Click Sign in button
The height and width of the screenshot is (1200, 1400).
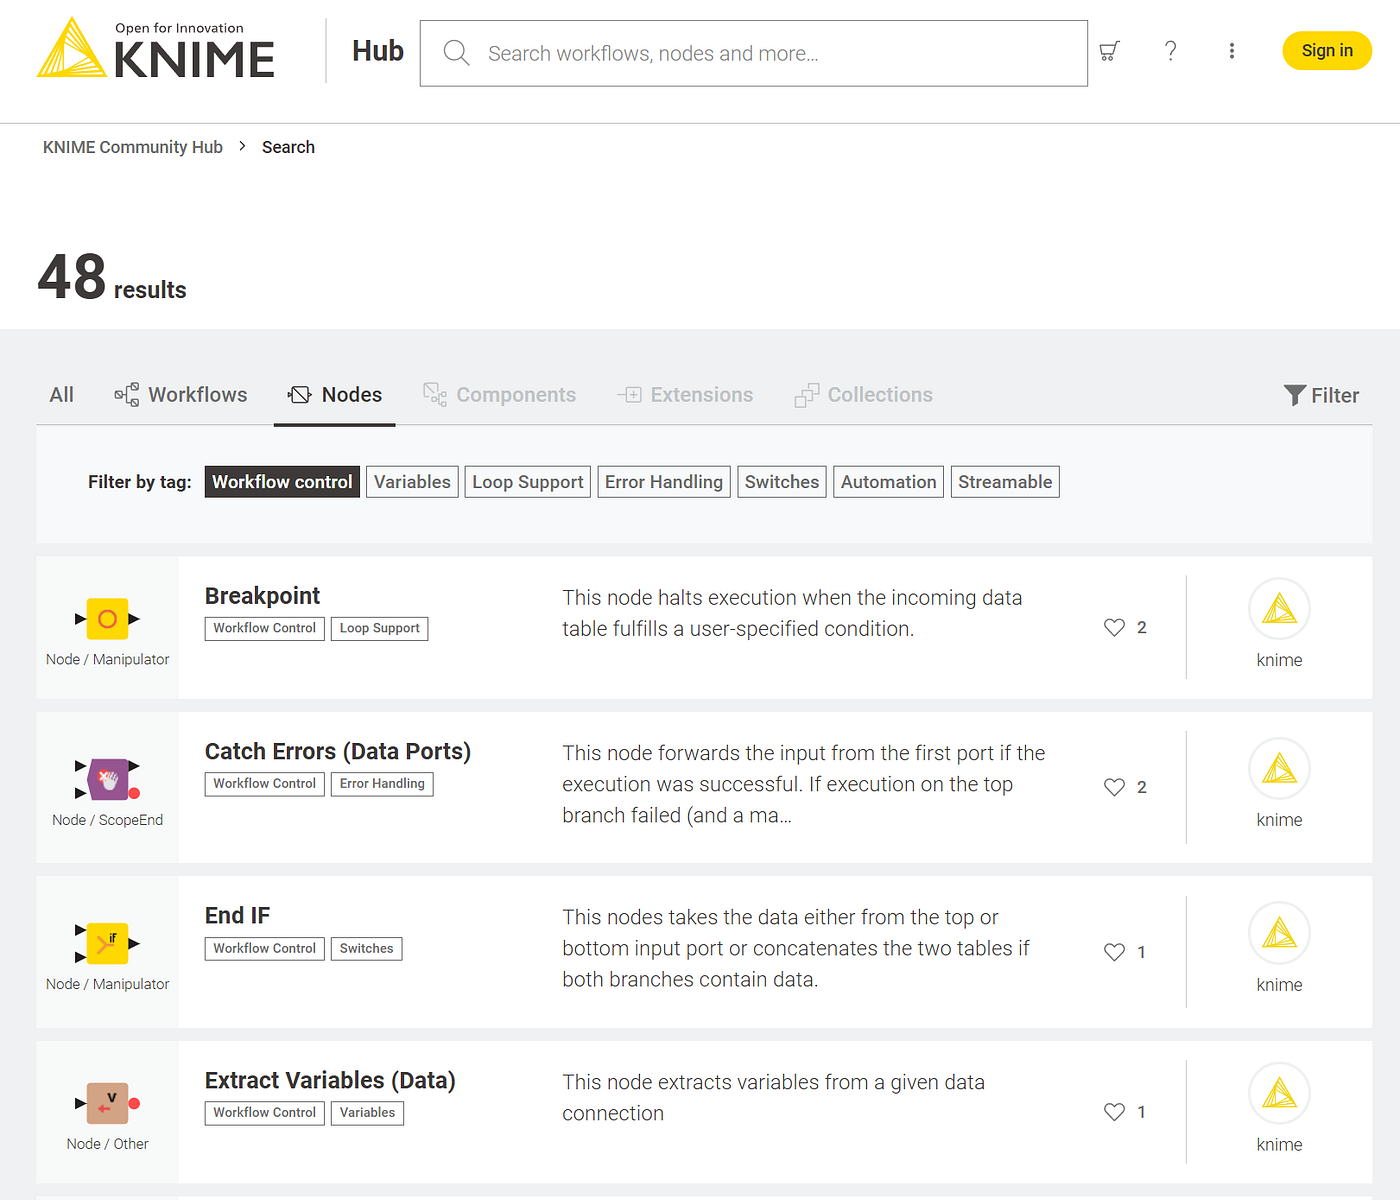1327,51
